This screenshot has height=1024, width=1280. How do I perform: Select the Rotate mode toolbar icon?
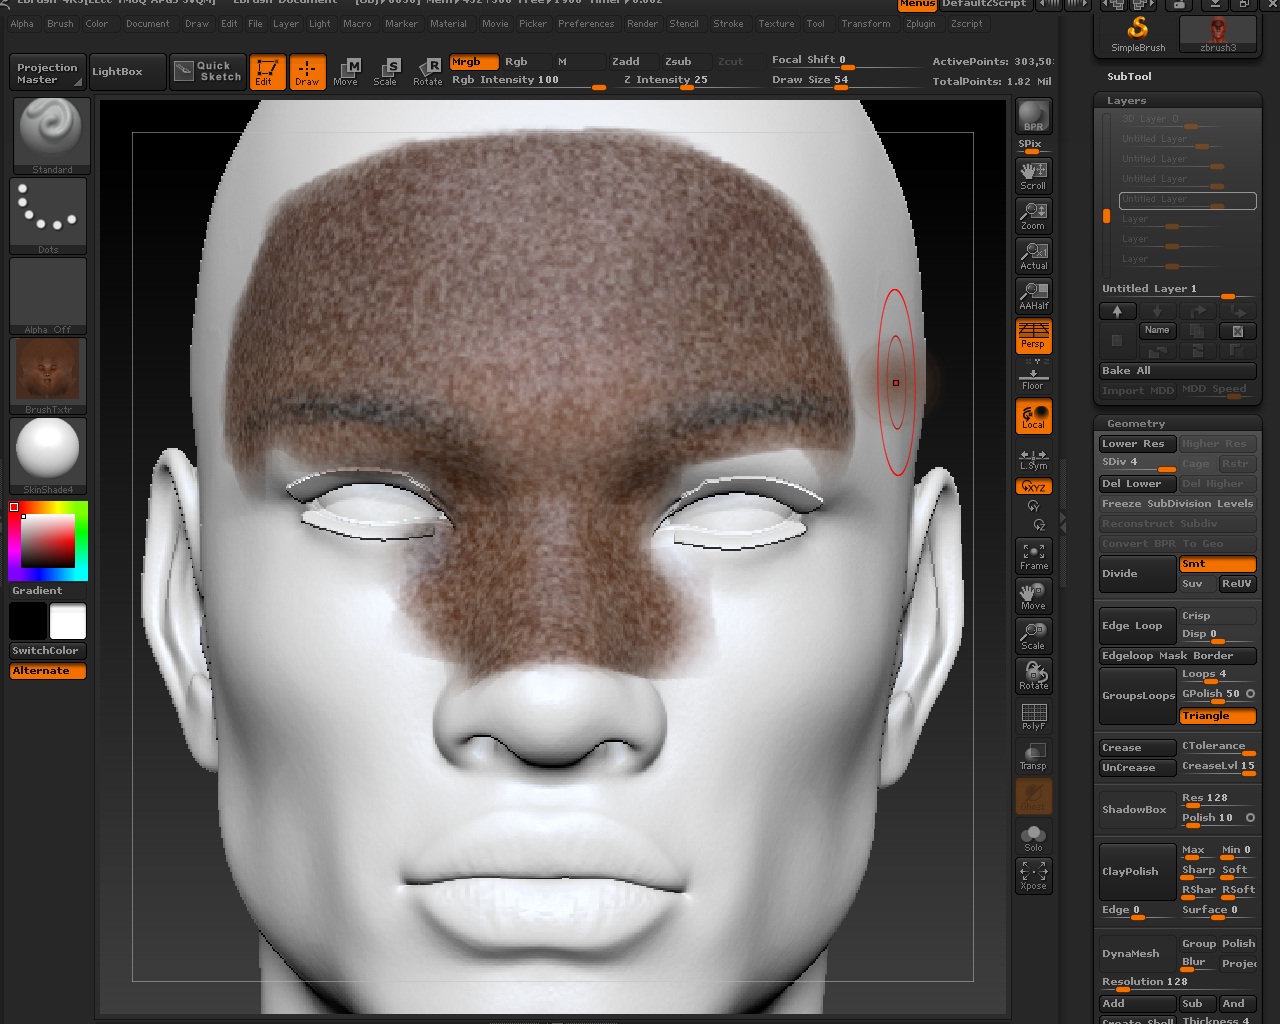(x=428, y=71)
